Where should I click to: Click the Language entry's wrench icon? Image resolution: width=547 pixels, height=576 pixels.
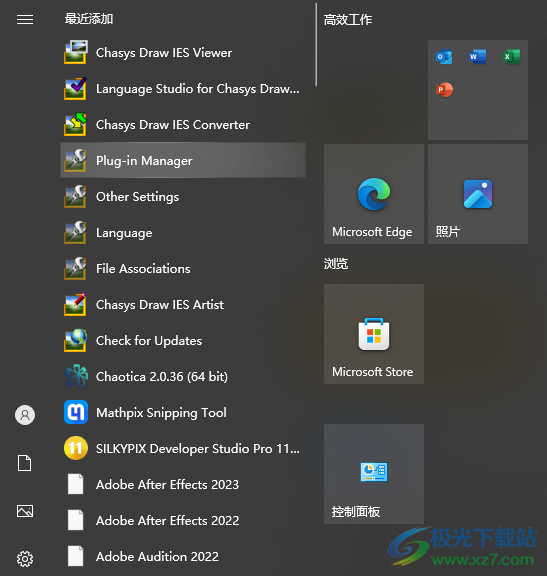pos(76,232)
